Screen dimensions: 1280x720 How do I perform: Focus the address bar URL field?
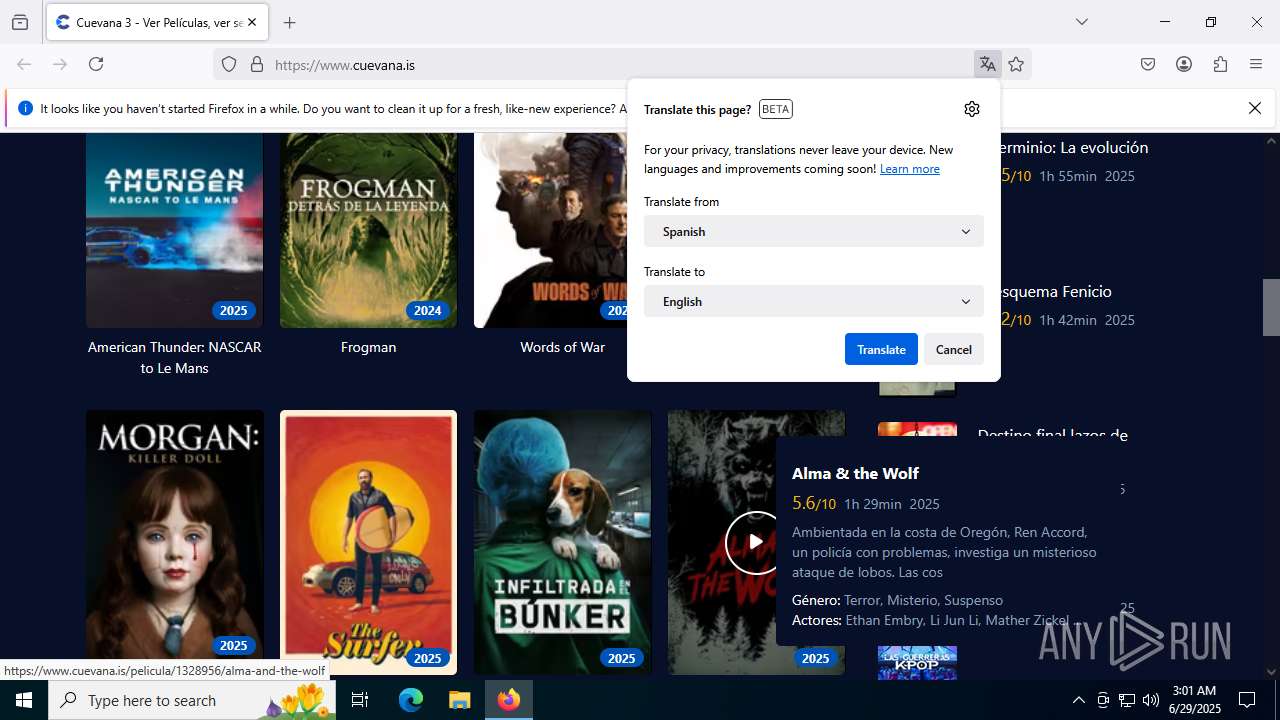(620, 65)
